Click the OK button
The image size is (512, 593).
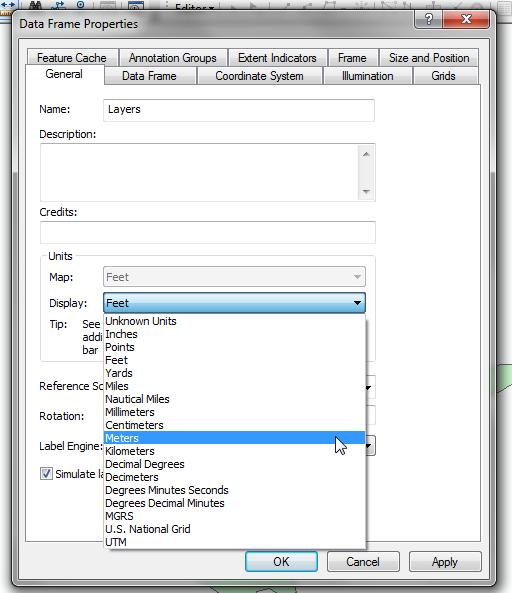(281, 562)
